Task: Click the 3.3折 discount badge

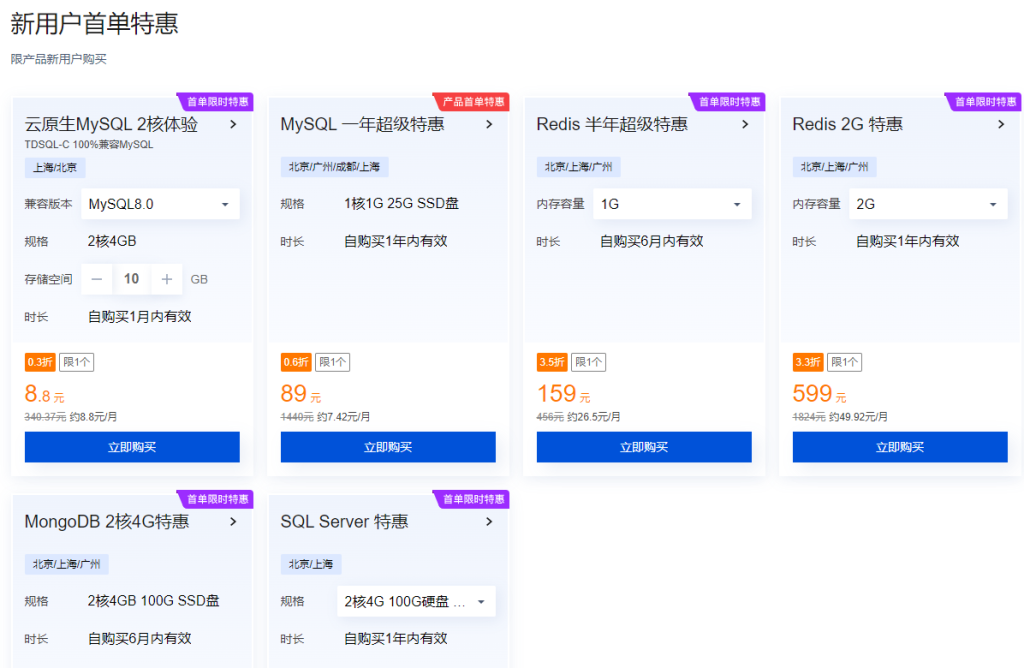Action: pos(808,362)
